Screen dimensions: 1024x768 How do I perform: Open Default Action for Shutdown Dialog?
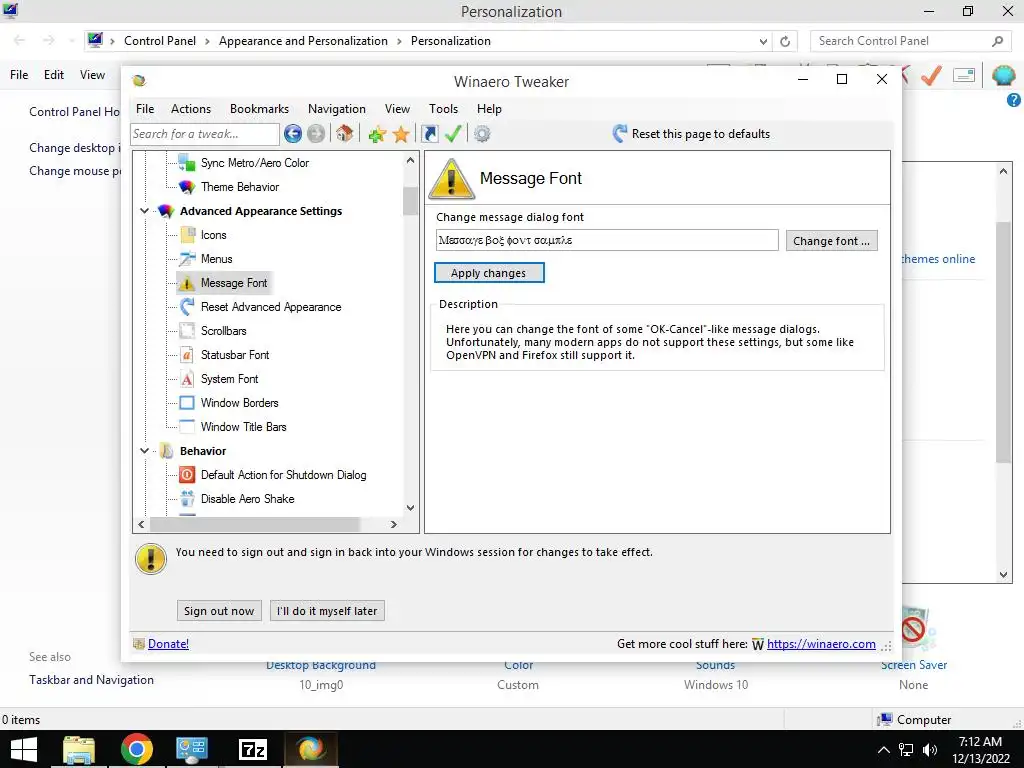(x=283, y=475)
